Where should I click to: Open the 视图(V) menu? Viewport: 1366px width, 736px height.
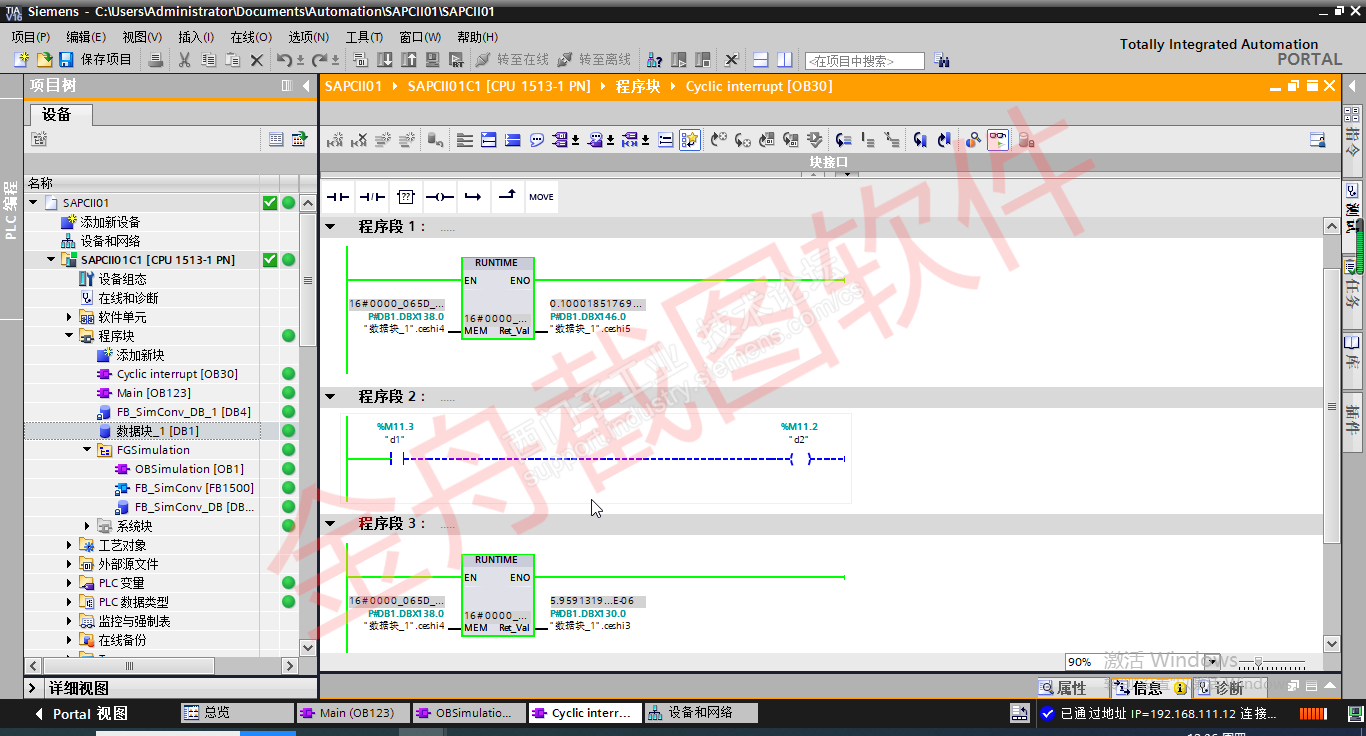pos(142,37)
